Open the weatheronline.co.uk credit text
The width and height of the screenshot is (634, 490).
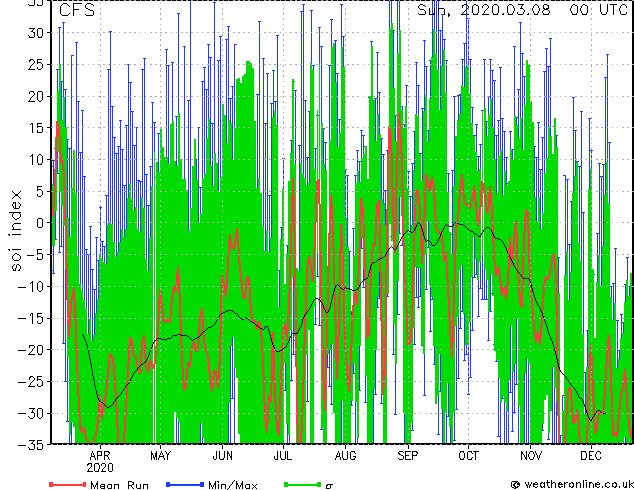point(577,484)
